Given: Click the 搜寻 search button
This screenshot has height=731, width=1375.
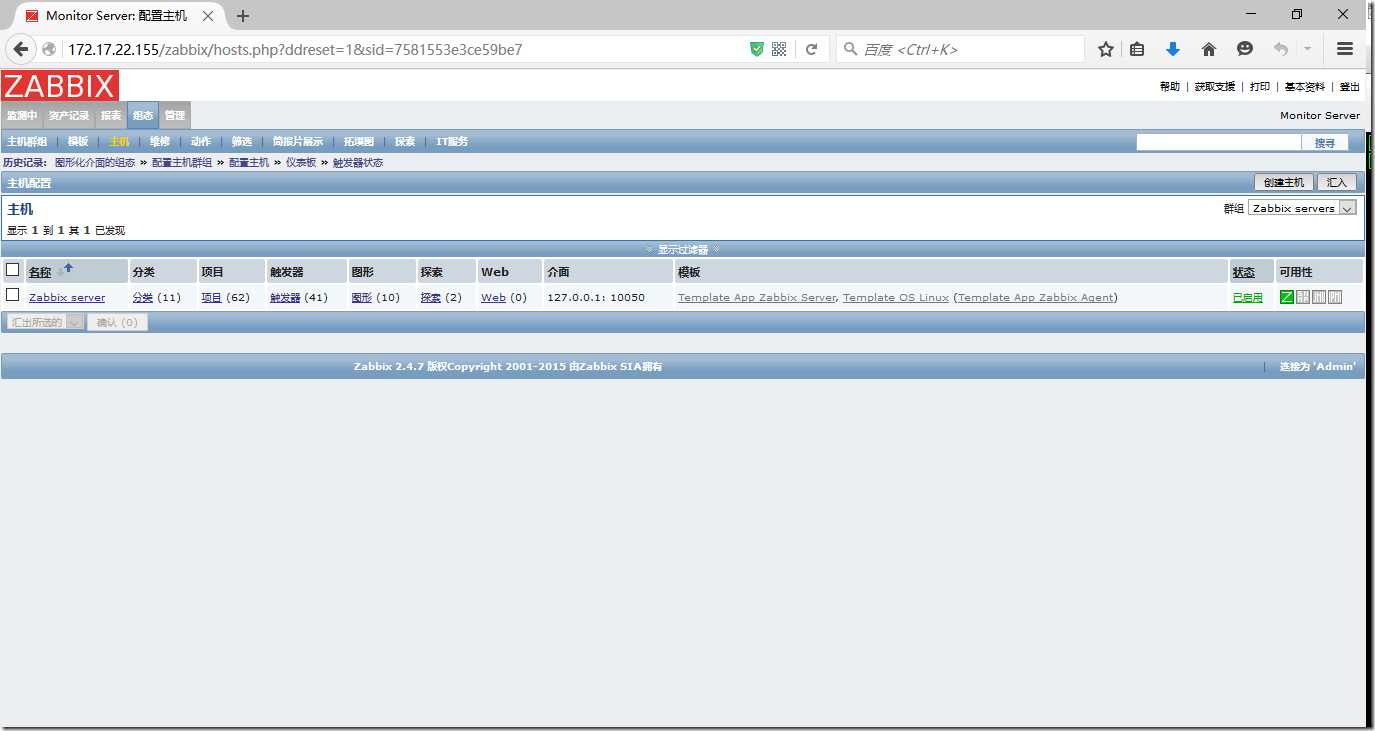Looking at the screenshot, I should click(x=1325, y=143).
